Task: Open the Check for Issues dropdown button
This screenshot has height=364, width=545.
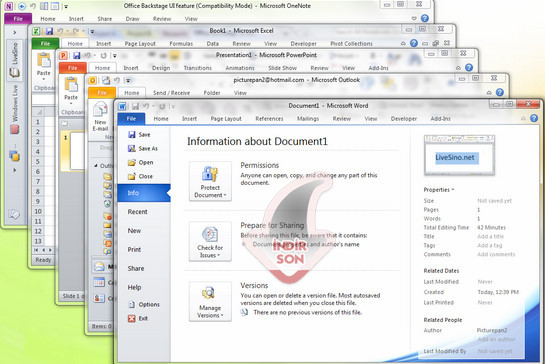Action: tap(210, 241)
